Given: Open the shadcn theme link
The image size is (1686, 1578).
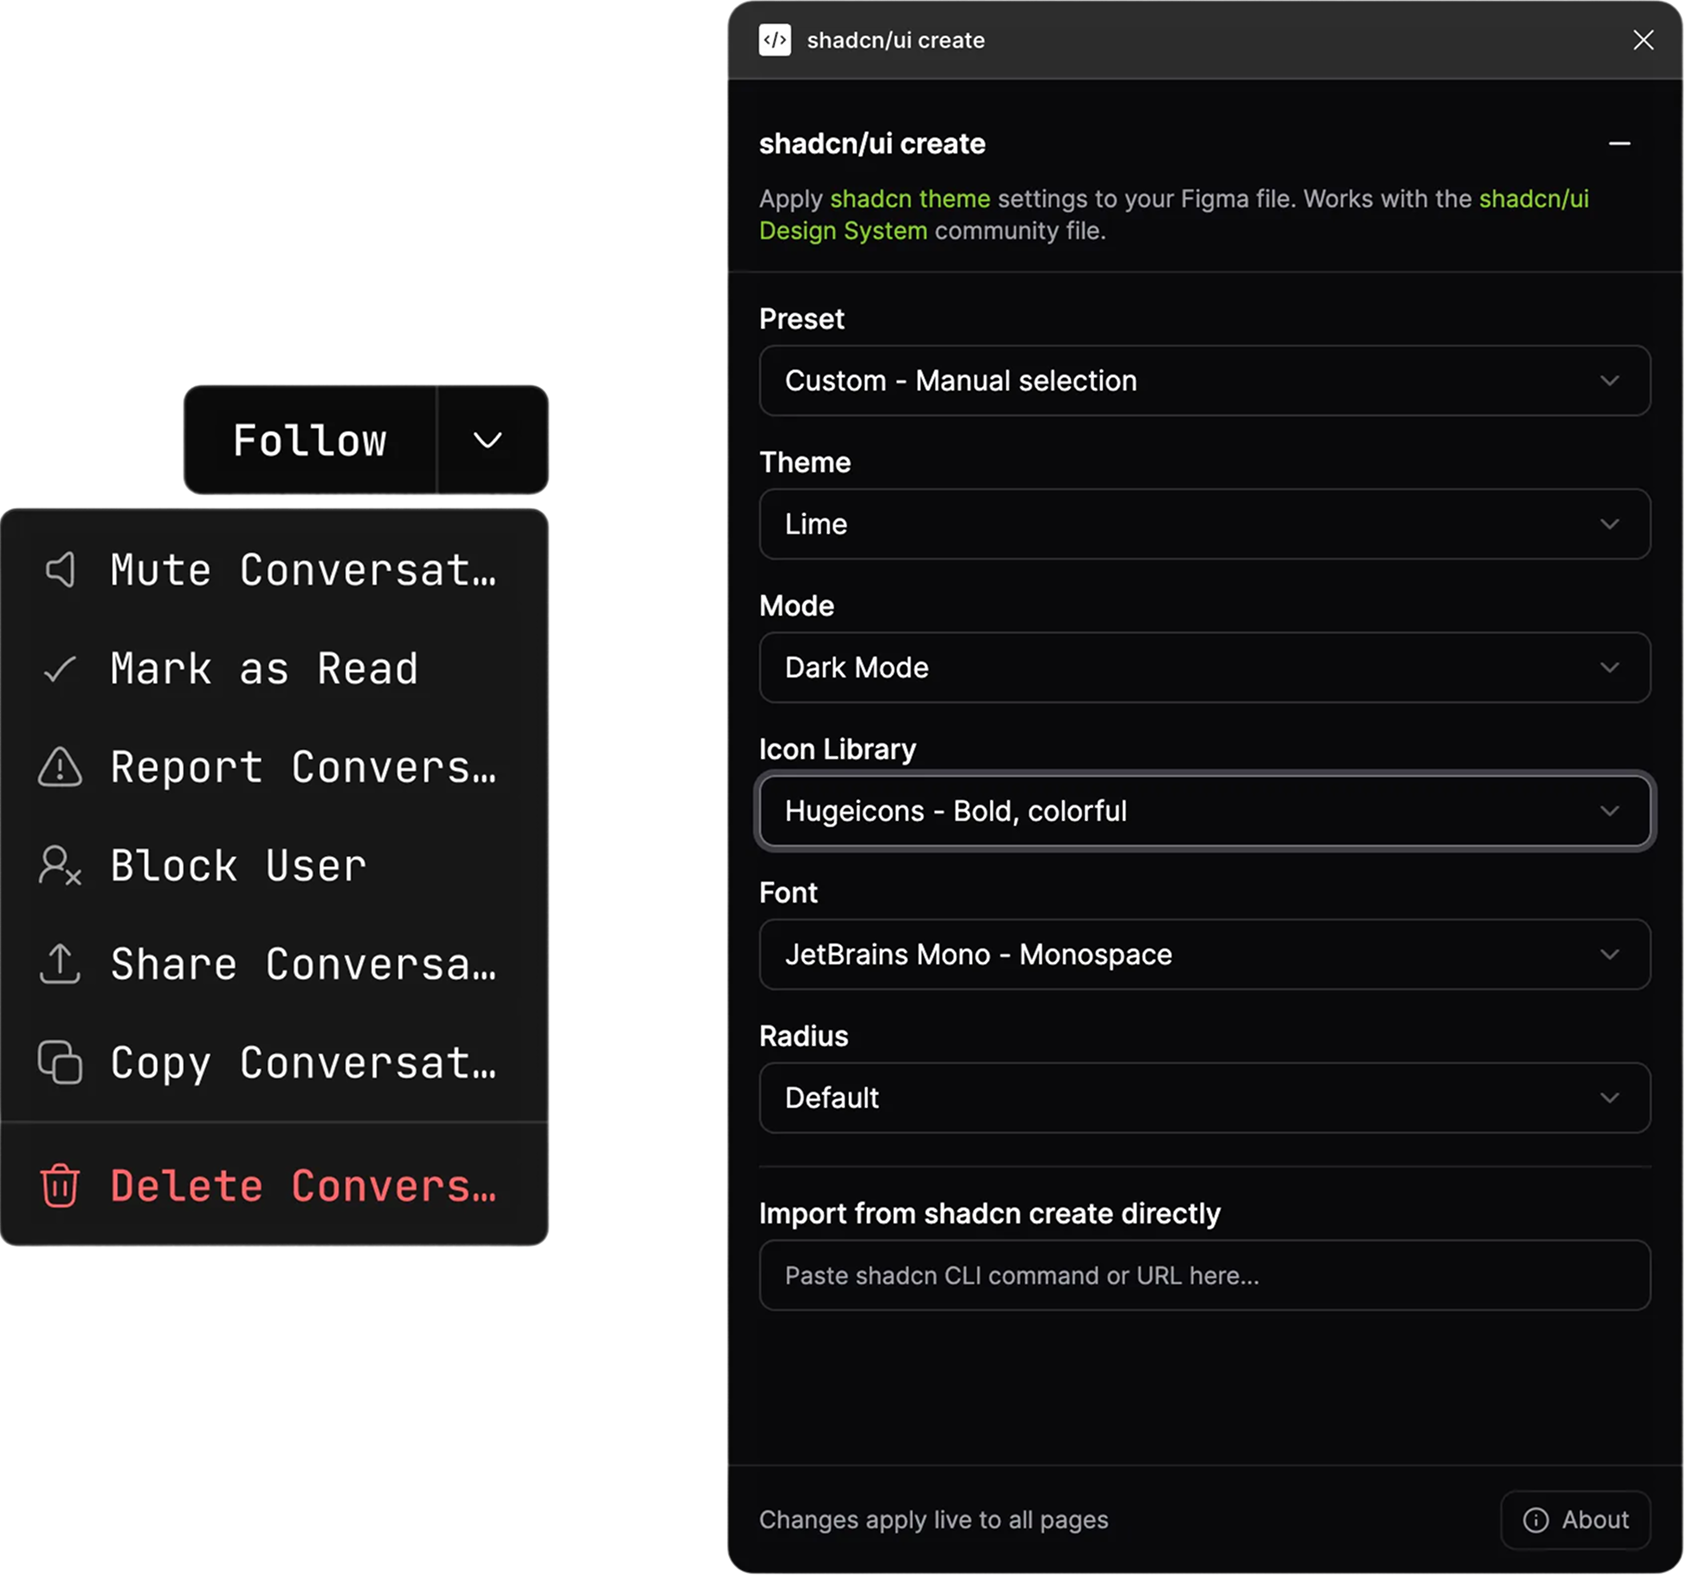Looking at the screenshot, I should click(909, 199).
